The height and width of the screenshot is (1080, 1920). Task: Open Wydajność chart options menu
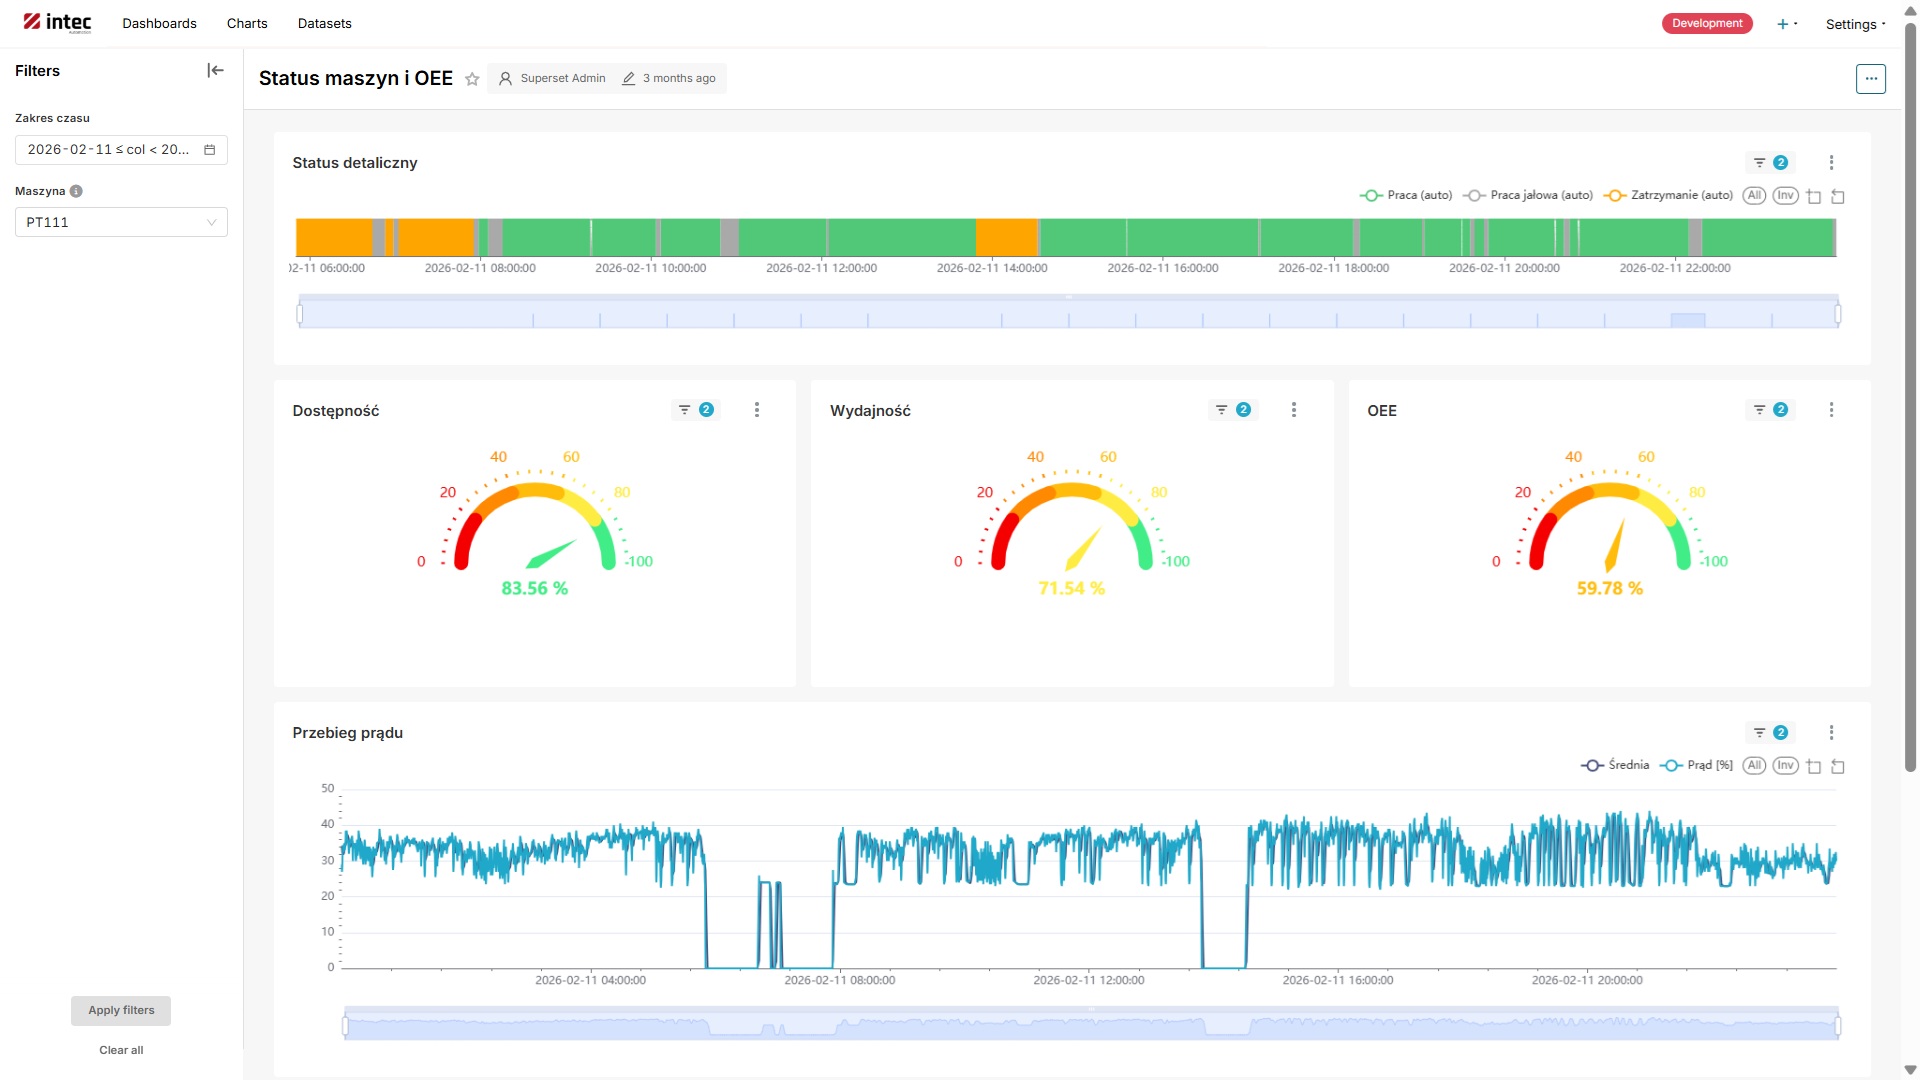(x=1294, y=410)
